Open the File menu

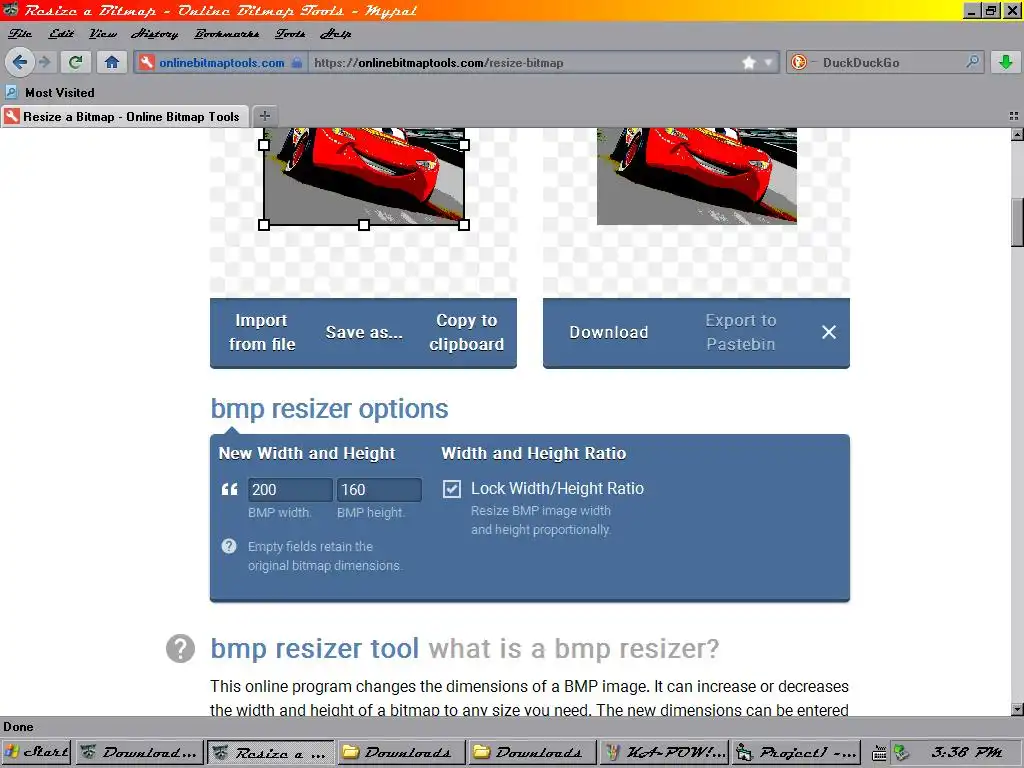tap(20, 33)
